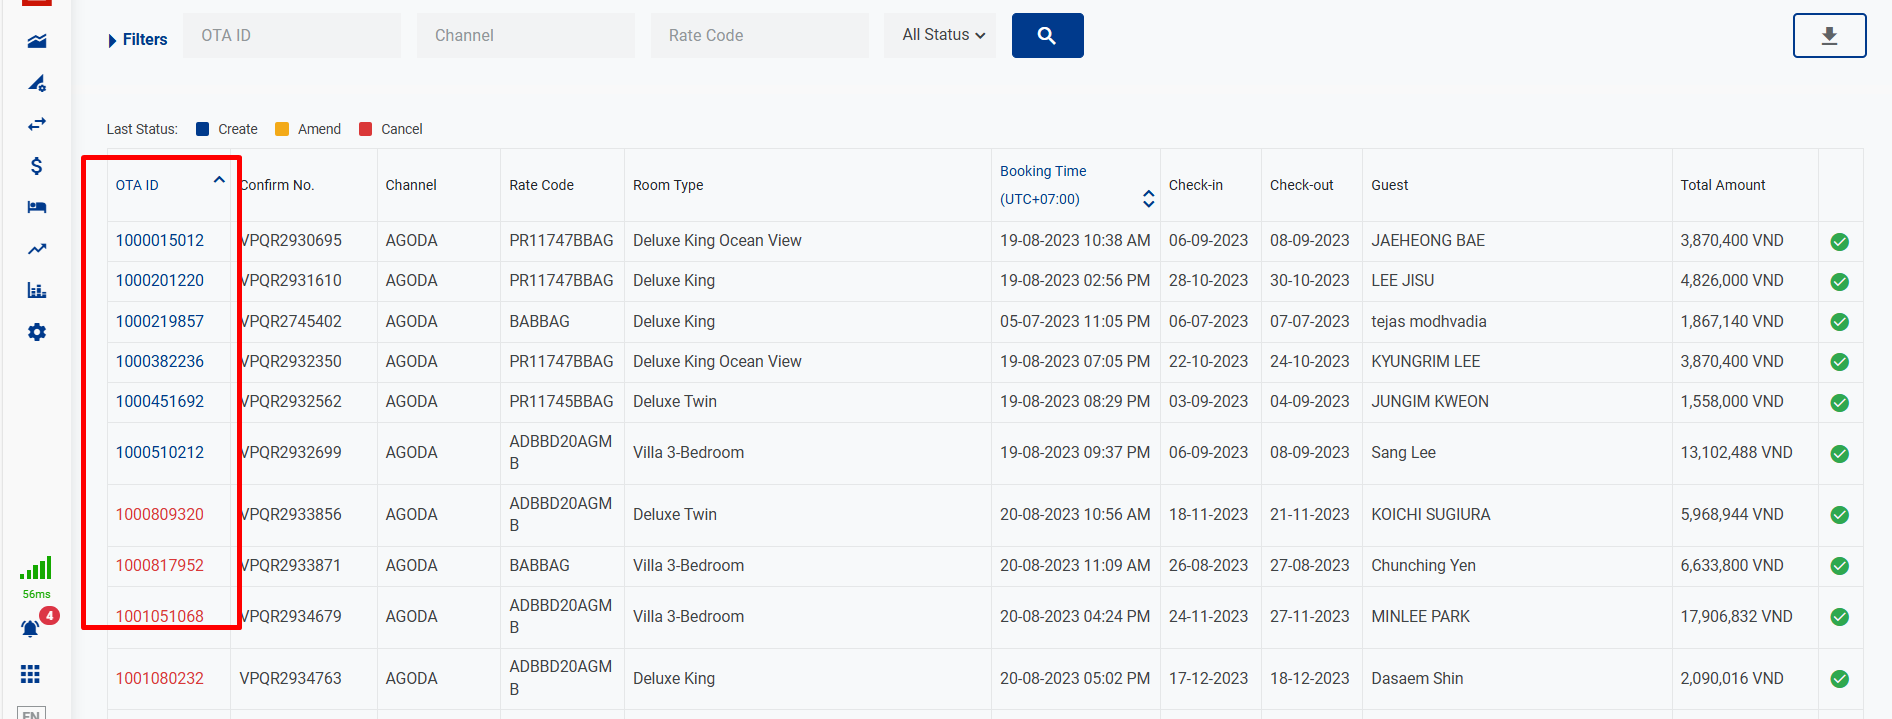Open the apps grid icon in sidebar
The height and width of the screenshot is (719, 1892).
tap(31, 674)
